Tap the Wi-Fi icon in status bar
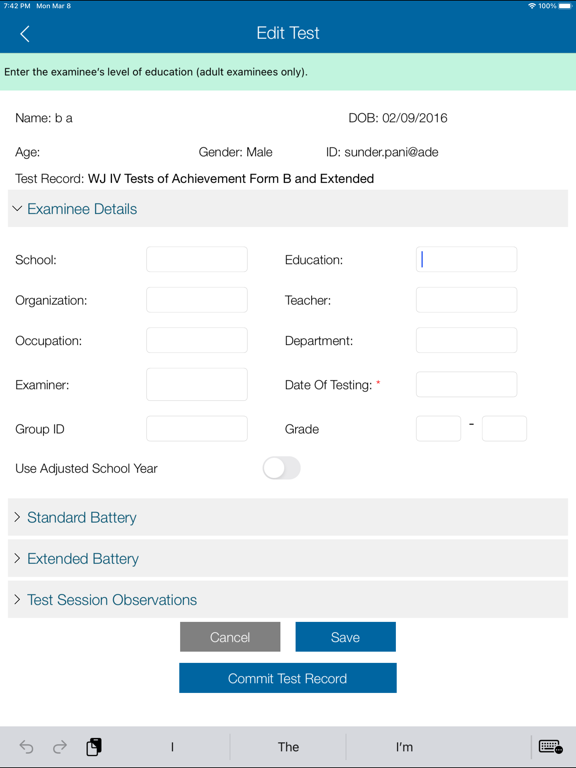576x768 pixels. pyautogui.click(x=532, y=6)
